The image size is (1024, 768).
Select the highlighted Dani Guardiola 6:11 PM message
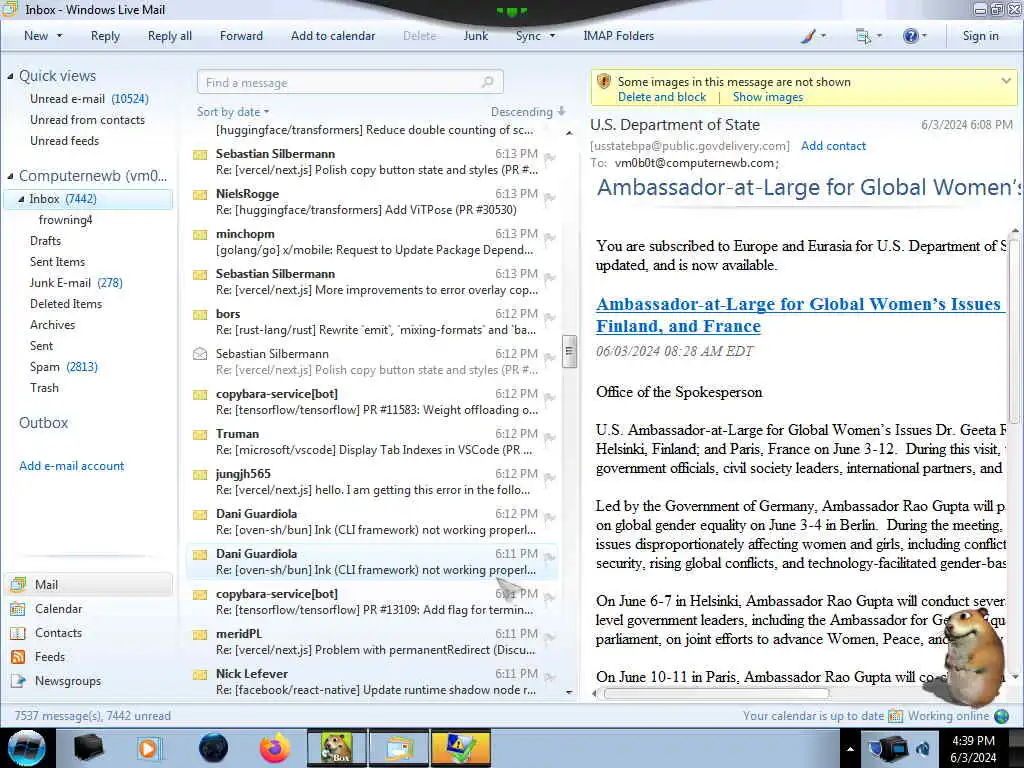click(372, 562)
